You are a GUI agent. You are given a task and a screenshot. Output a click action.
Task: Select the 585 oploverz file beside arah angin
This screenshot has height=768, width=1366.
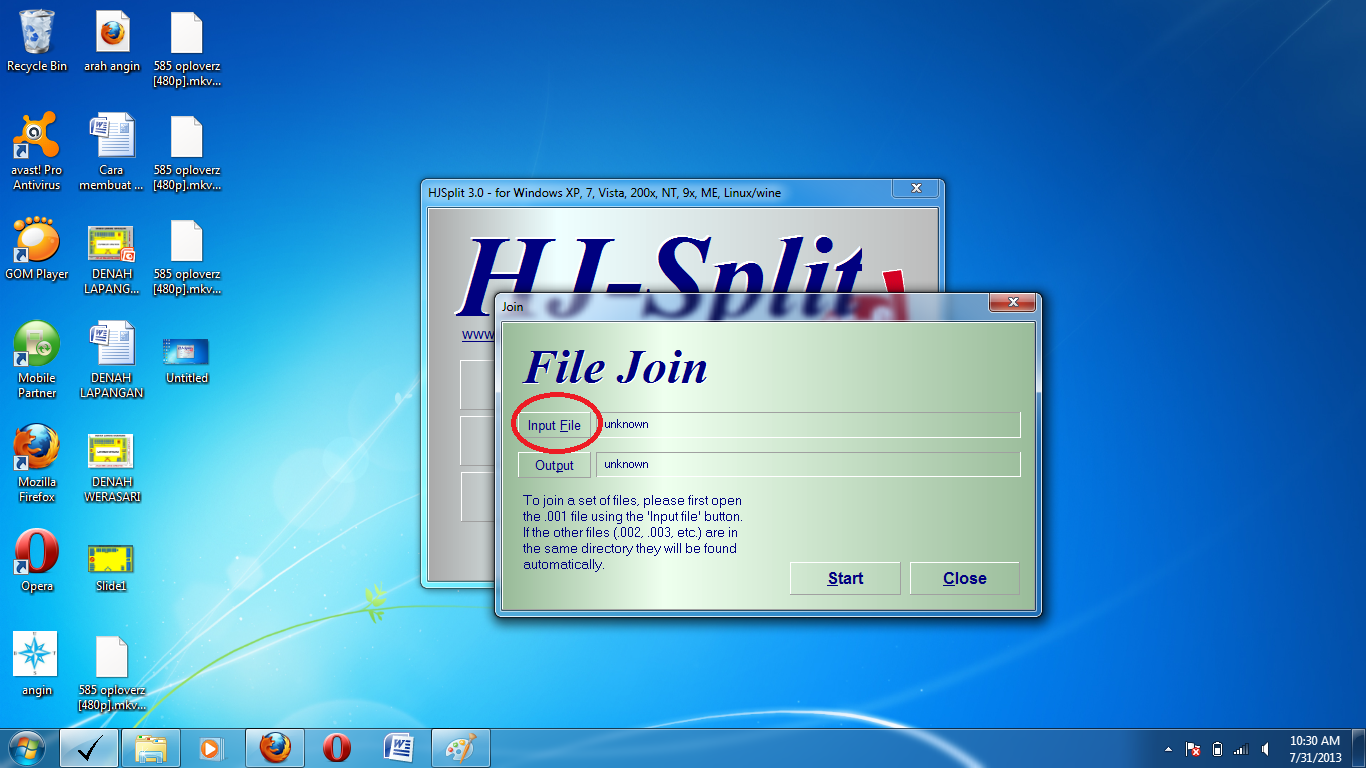(187, 49)
